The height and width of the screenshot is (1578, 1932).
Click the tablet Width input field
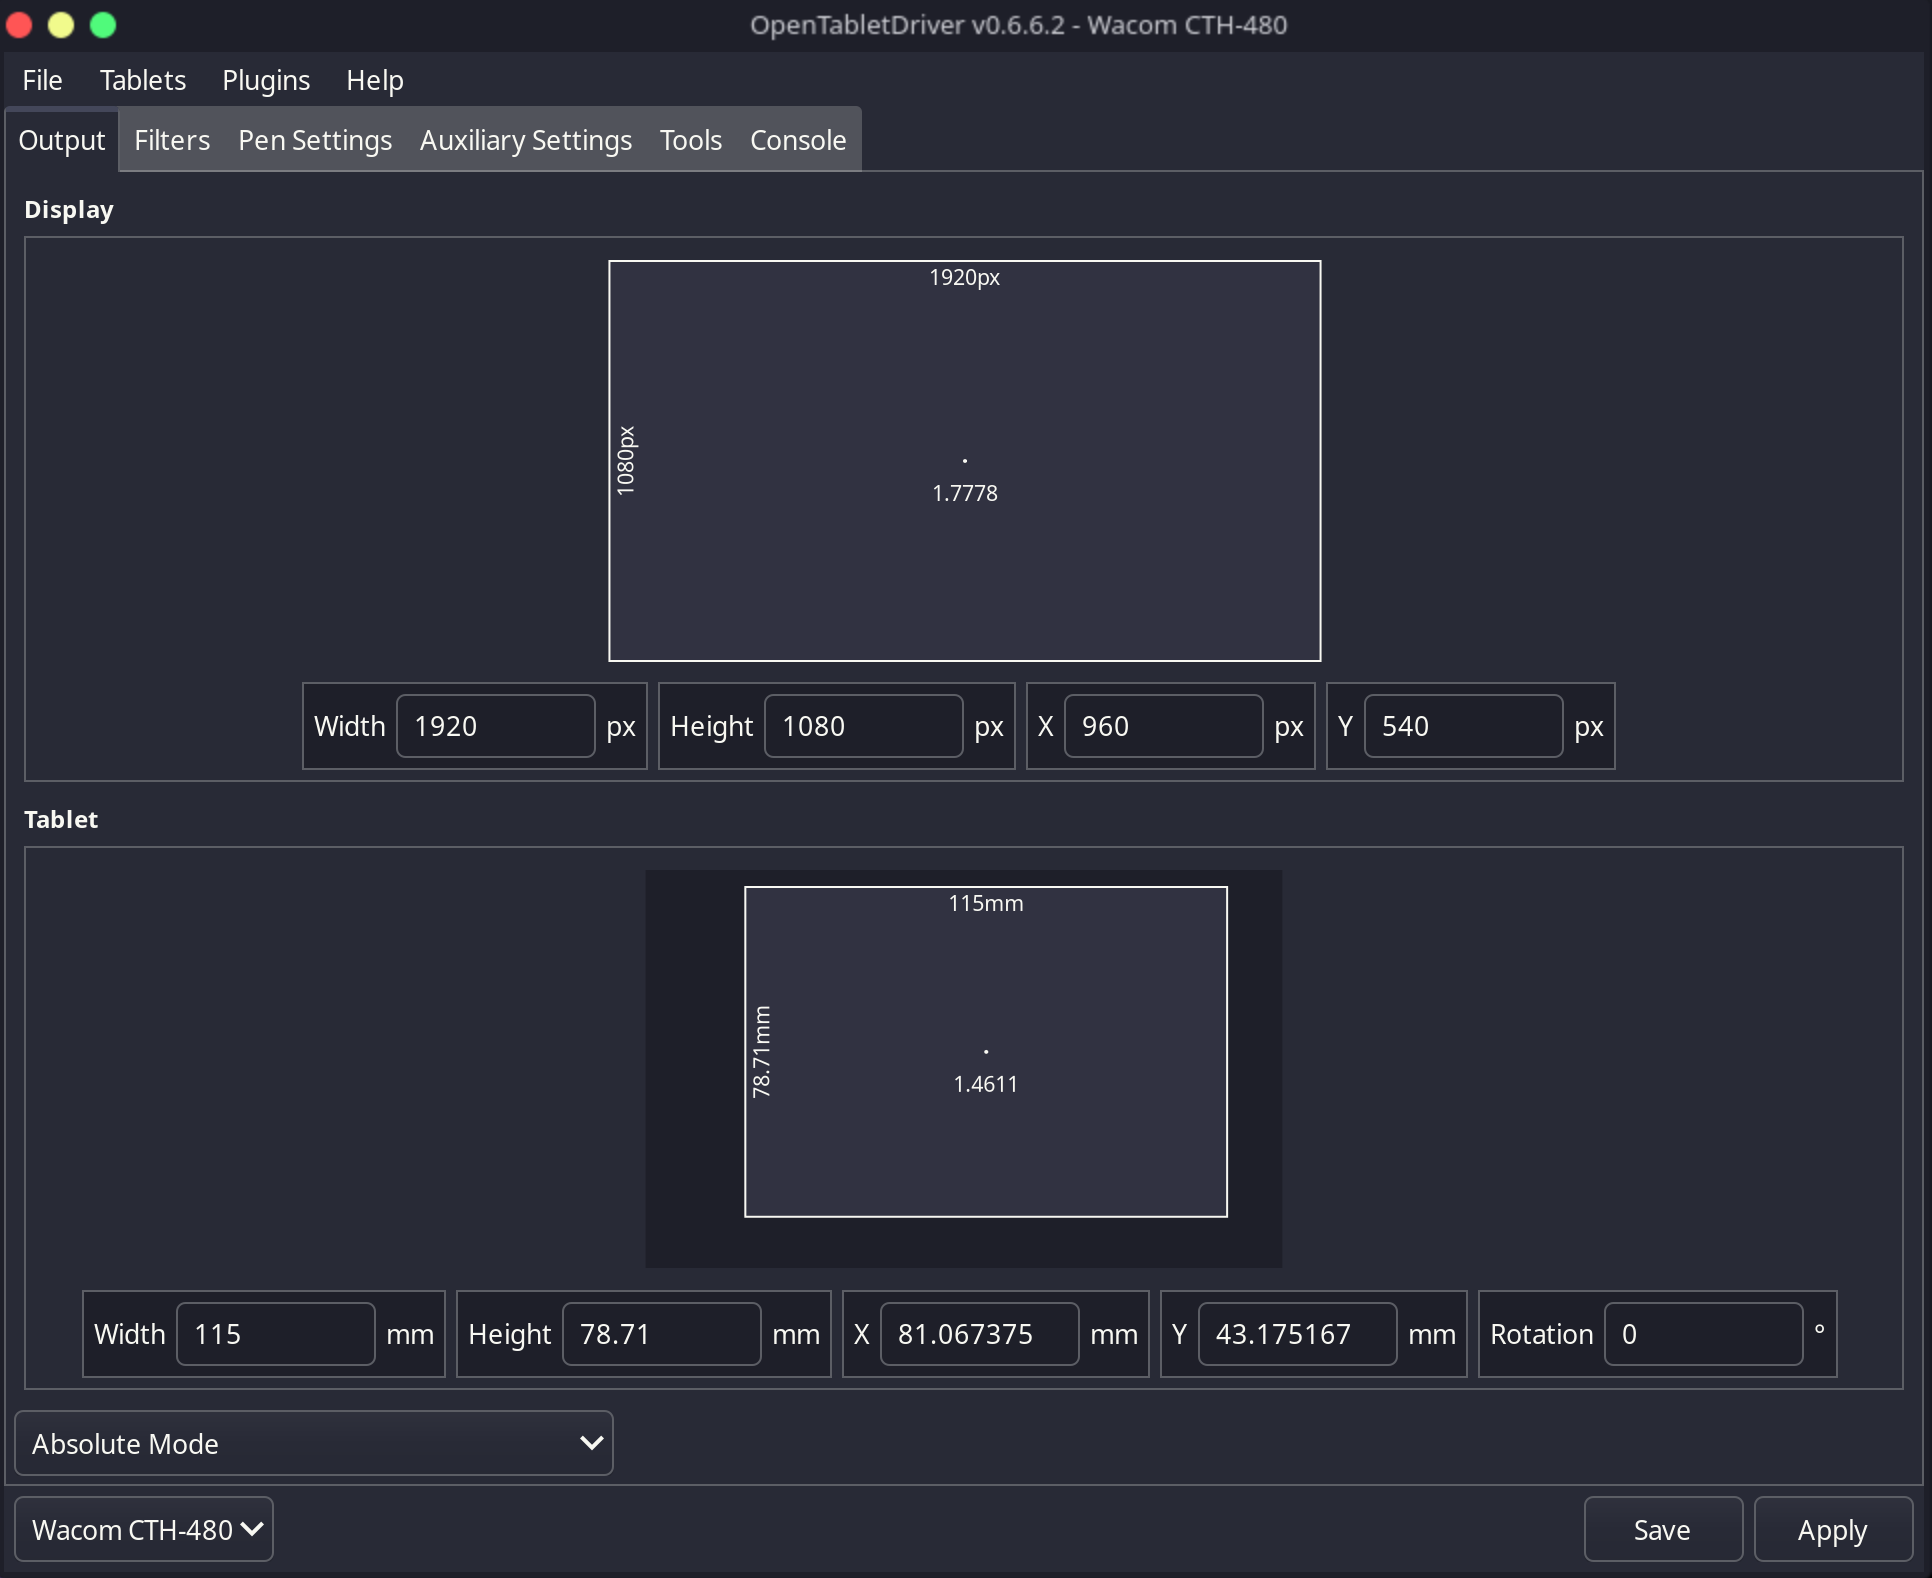click(275, 1334)
